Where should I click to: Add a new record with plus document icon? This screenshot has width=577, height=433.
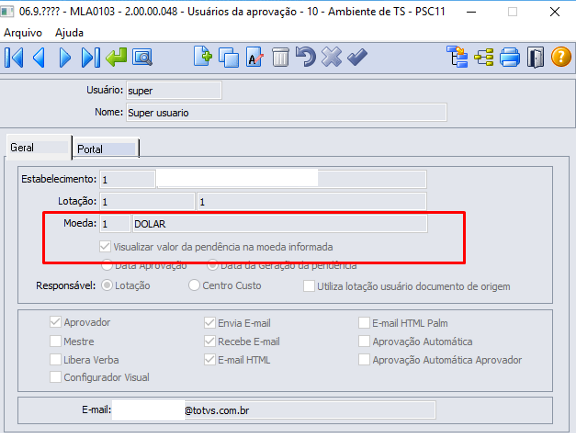click(x=203, y=57)
